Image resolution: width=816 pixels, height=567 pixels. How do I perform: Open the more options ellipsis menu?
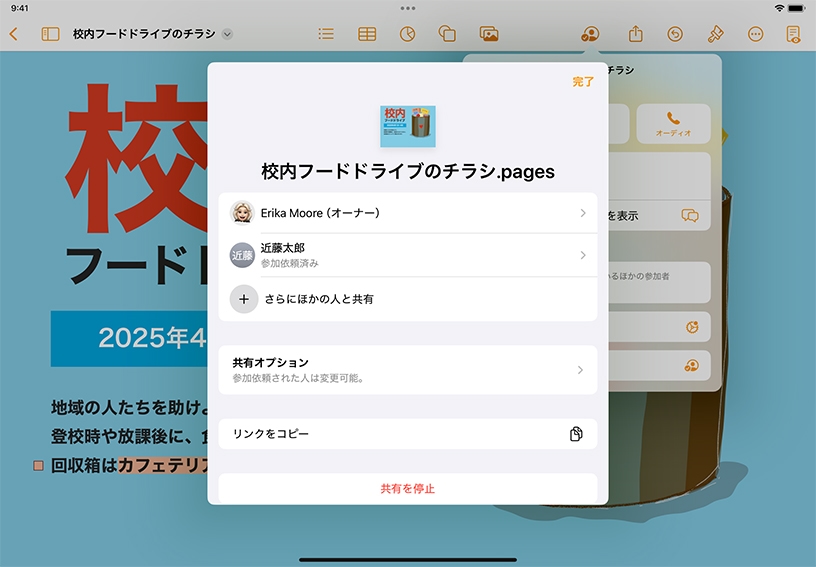pos(755,34)
